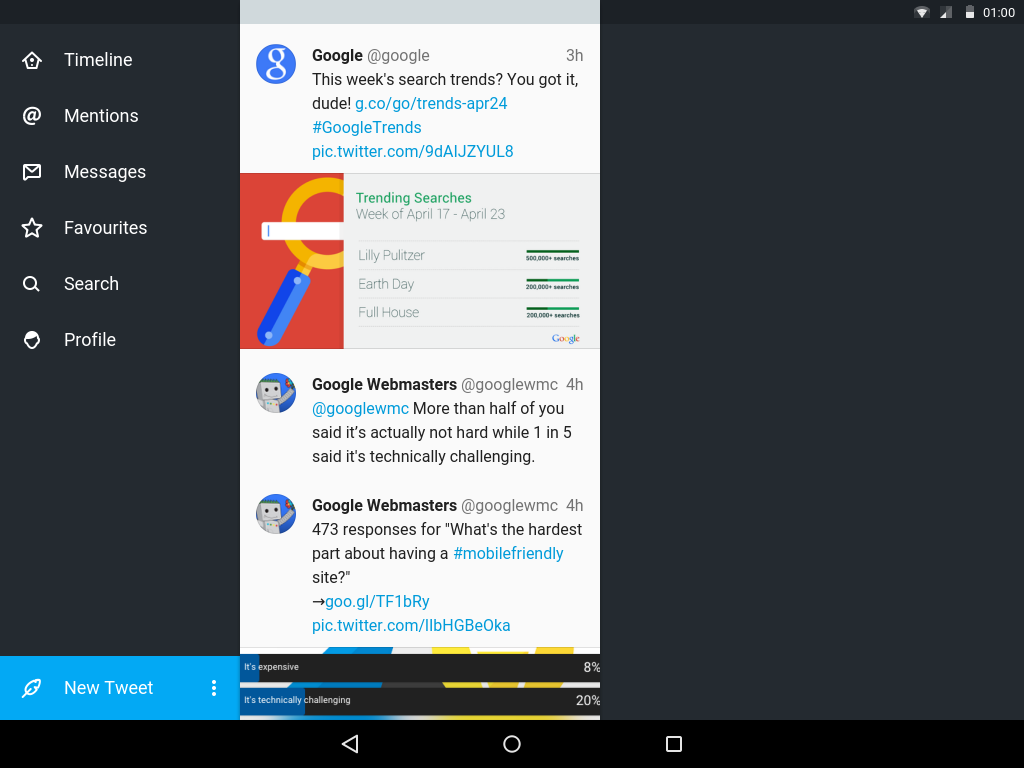
Task: Click the Search magnifier icon
Action: [32, 284]
